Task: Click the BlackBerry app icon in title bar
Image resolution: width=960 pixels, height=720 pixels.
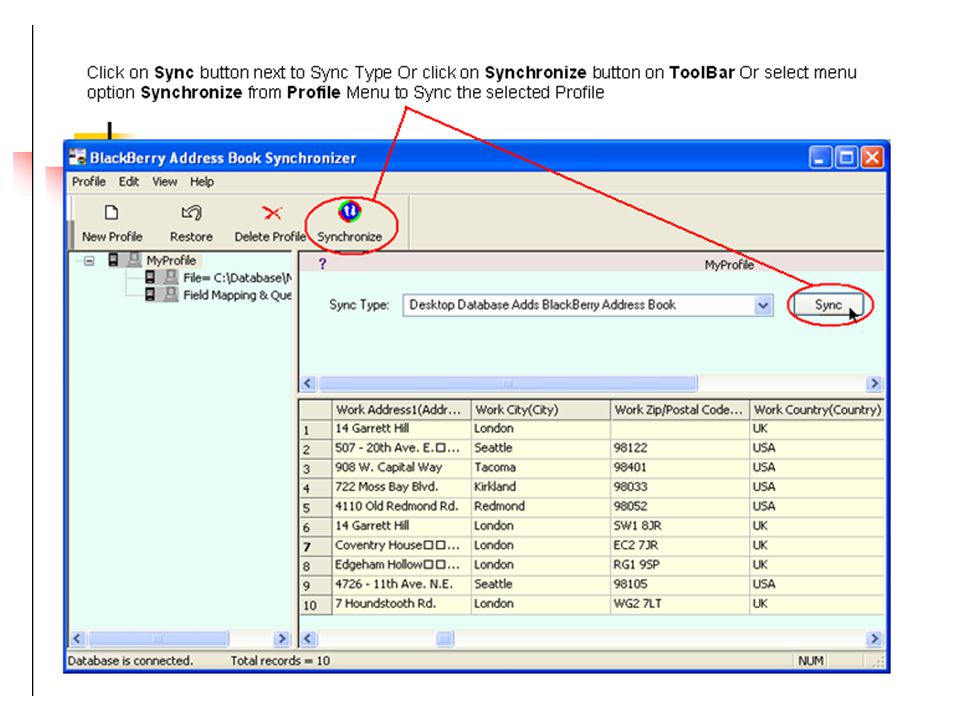Action: 77,157
